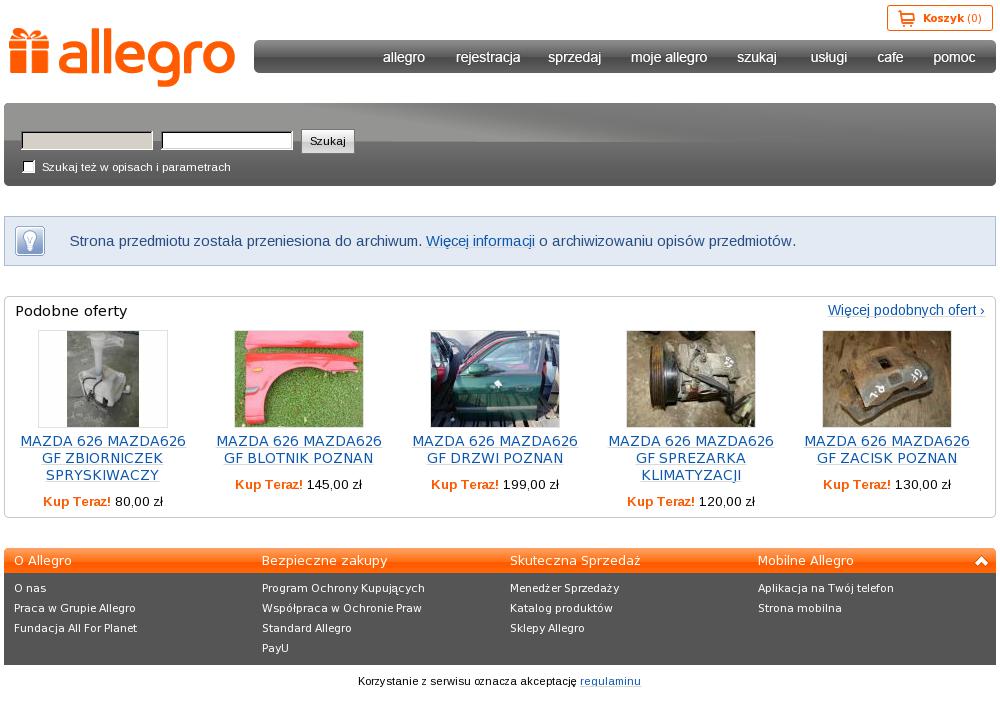The image size is (1000, 701).
Task: Open O nas footer link
Action: pyautogui.click(x=30, y=588)
